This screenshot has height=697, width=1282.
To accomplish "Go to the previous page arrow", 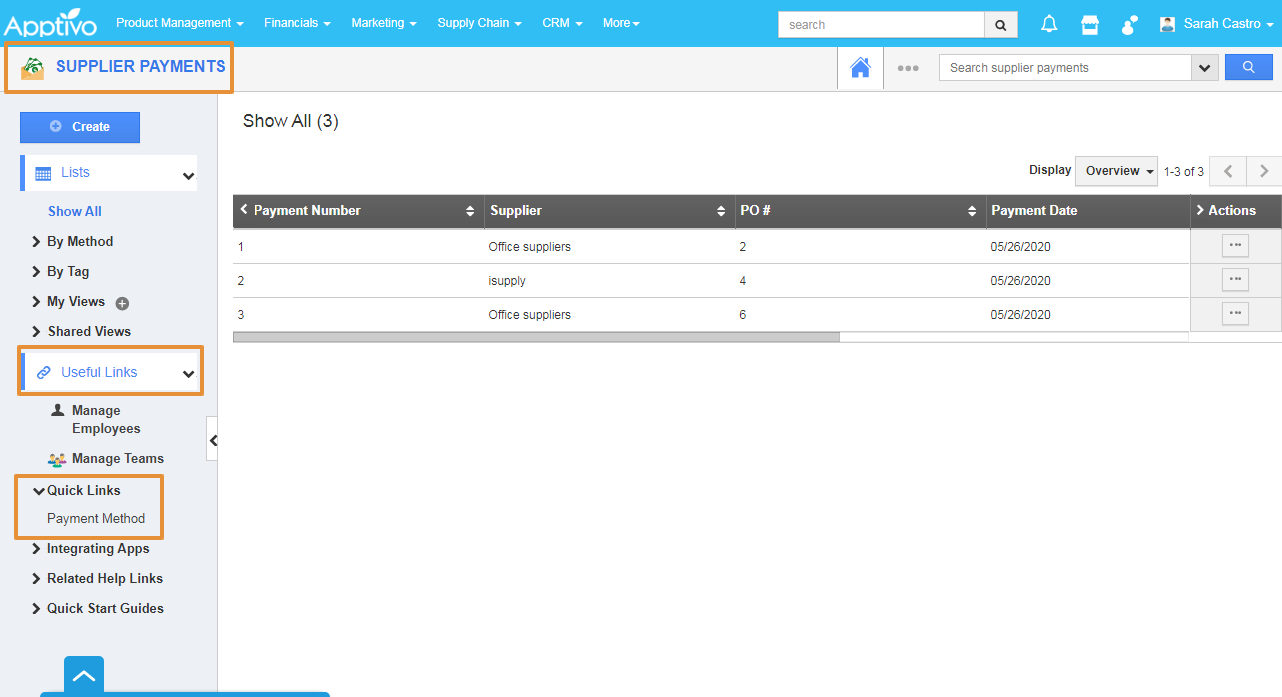I will pos(1228,171).
